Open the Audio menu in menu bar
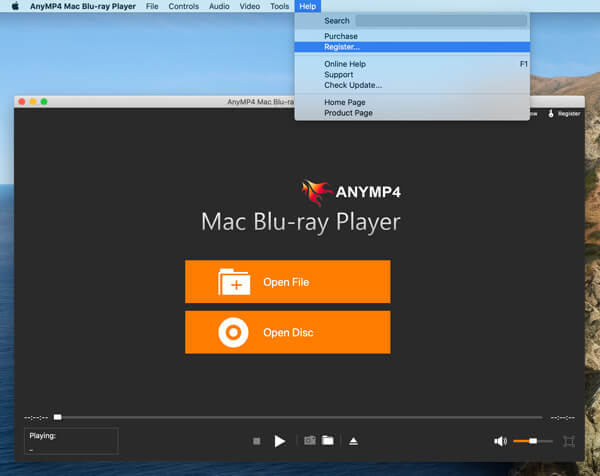The width and height of the screenshot is (600, 476). point(219,6)
